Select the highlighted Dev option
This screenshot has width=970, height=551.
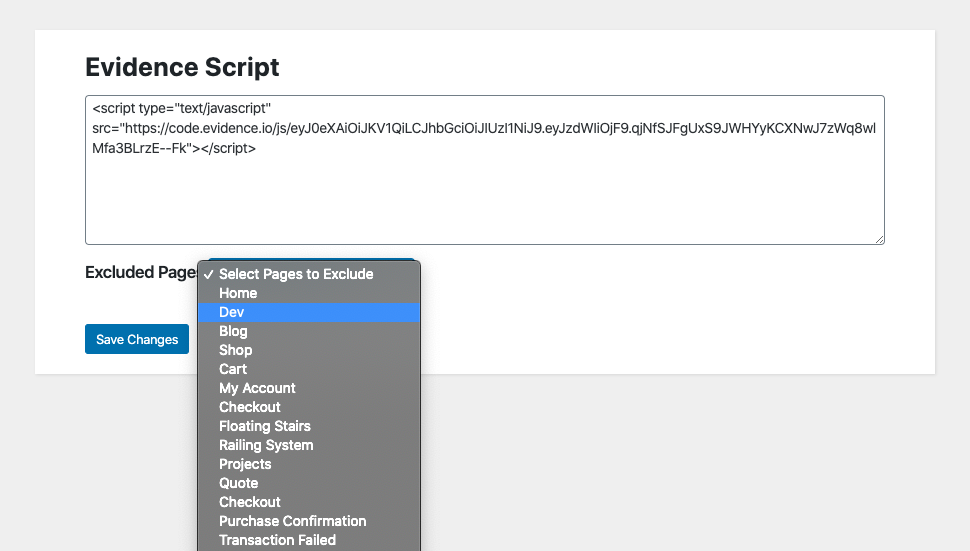pos(309,312)
